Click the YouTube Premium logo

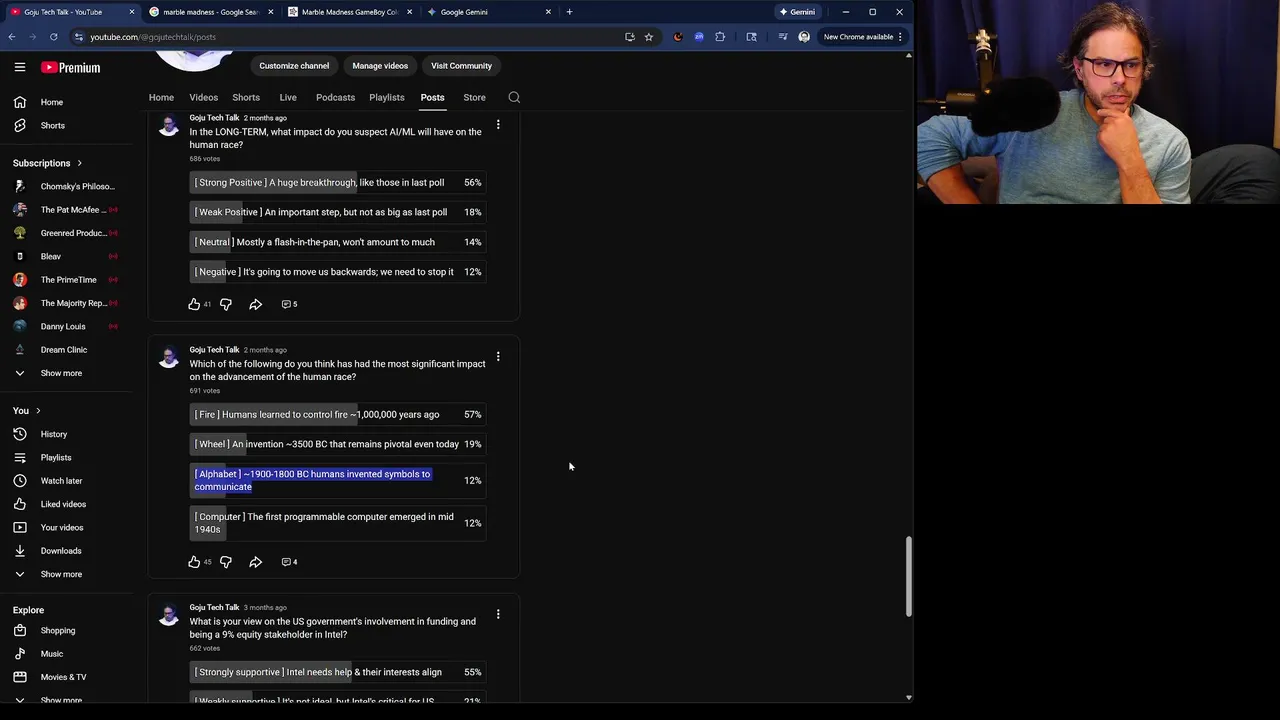[71, 67]
